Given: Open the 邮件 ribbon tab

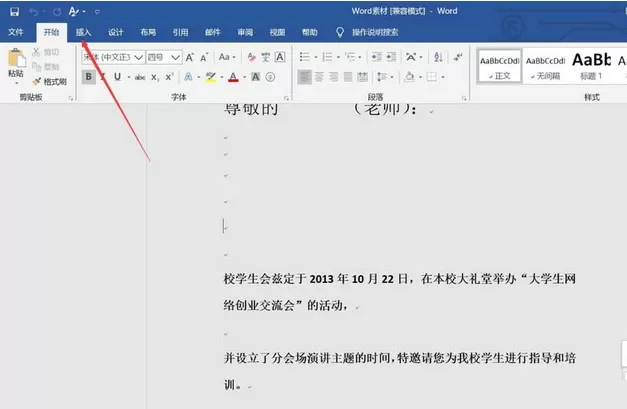Looking at the screenshot, I should pyautogui.click(x=213, y=32).
